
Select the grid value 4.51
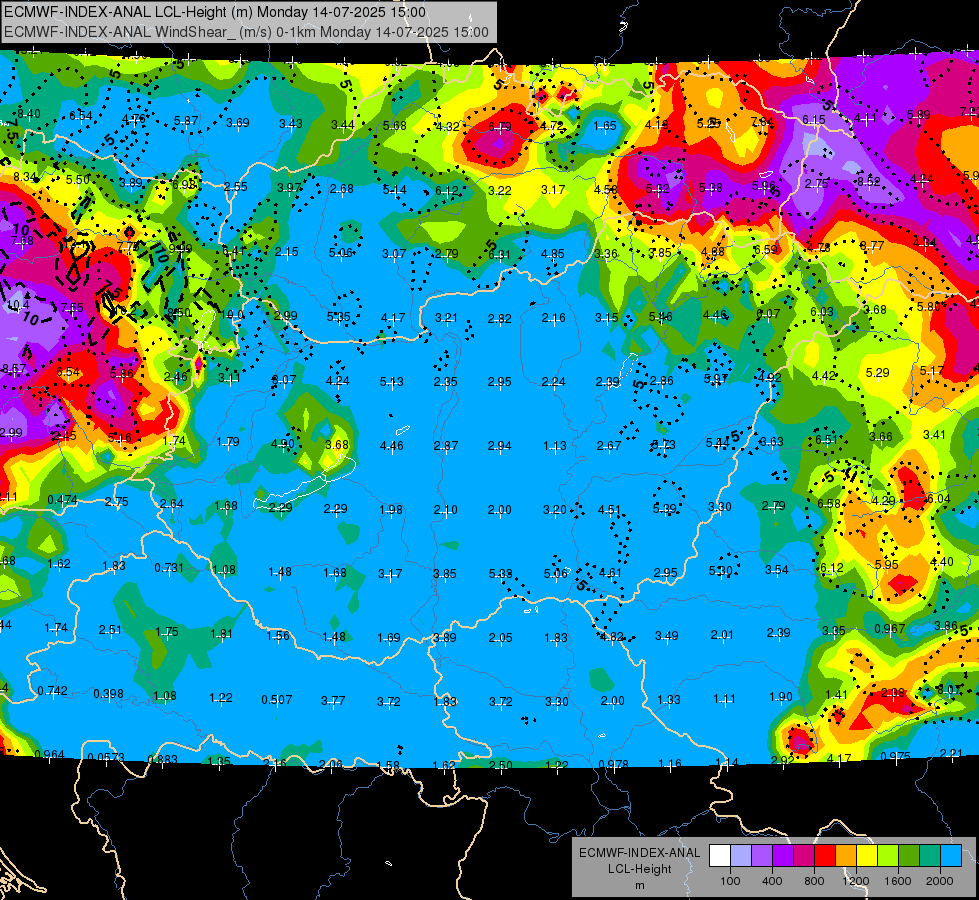point(609,510)
